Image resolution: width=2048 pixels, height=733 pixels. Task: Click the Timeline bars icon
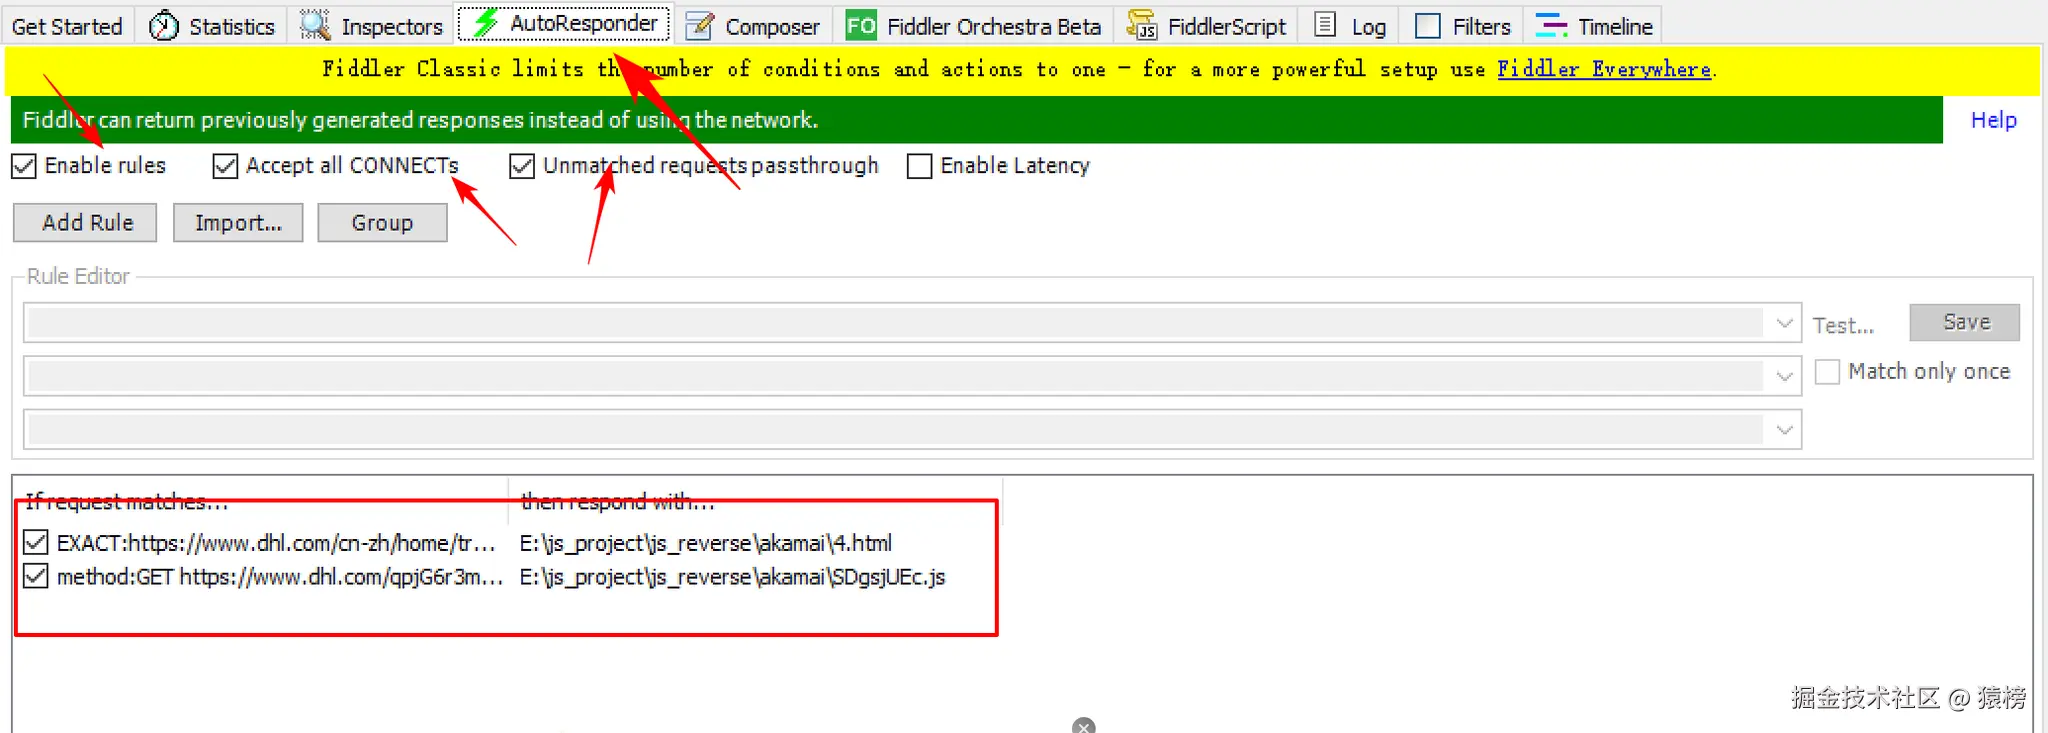click(x=1551, y=26)
